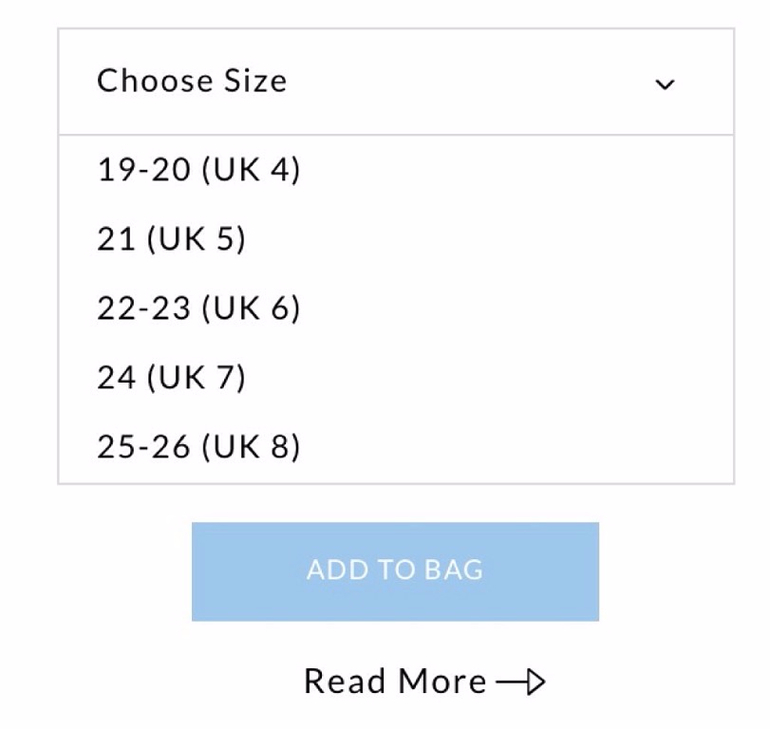Image resolution: width=770 pixels, height=729 pixels.
Task: Click the UK 4 list entry
Action: [199, 170]
